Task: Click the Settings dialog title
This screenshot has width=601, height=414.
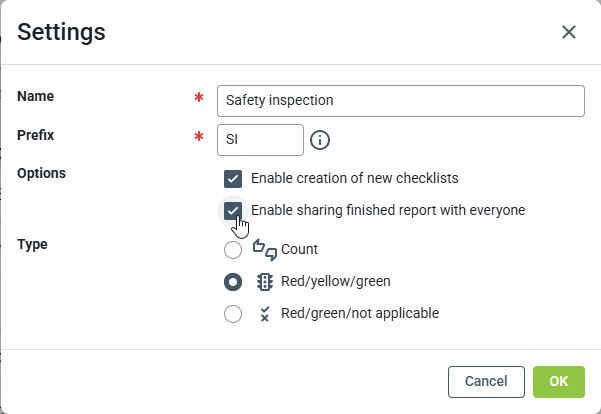Action: 62,32
